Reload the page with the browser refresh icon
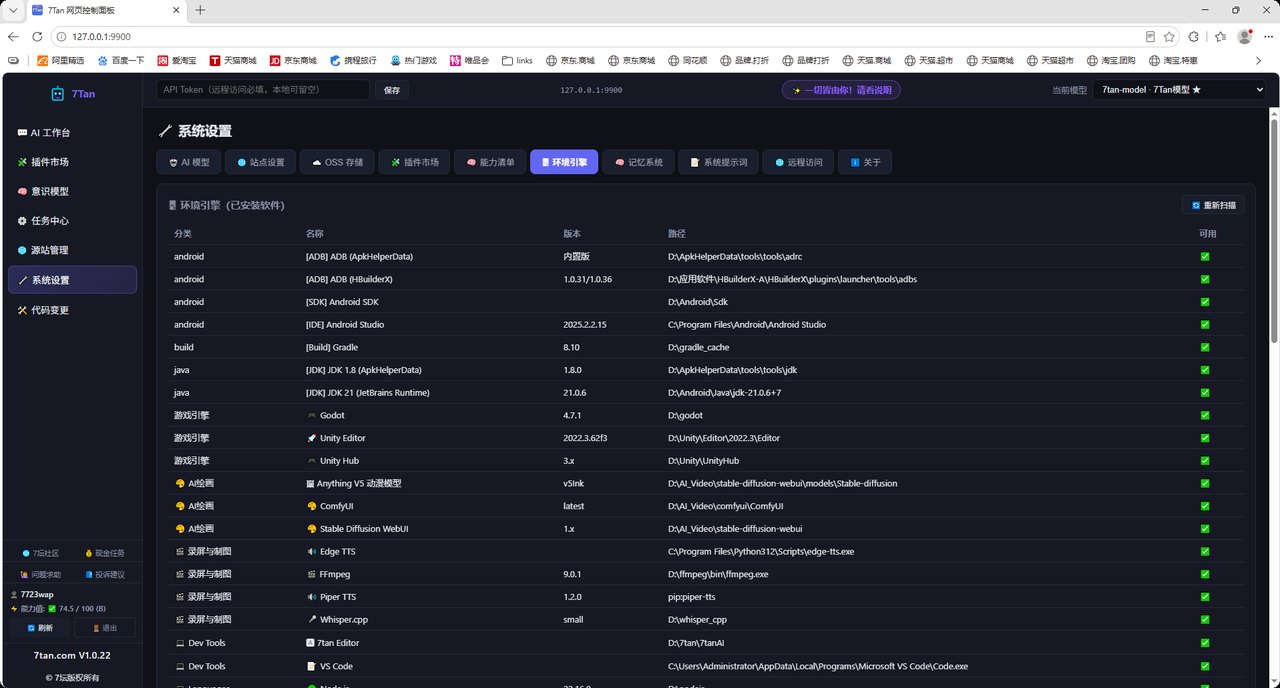 point(37,36)
